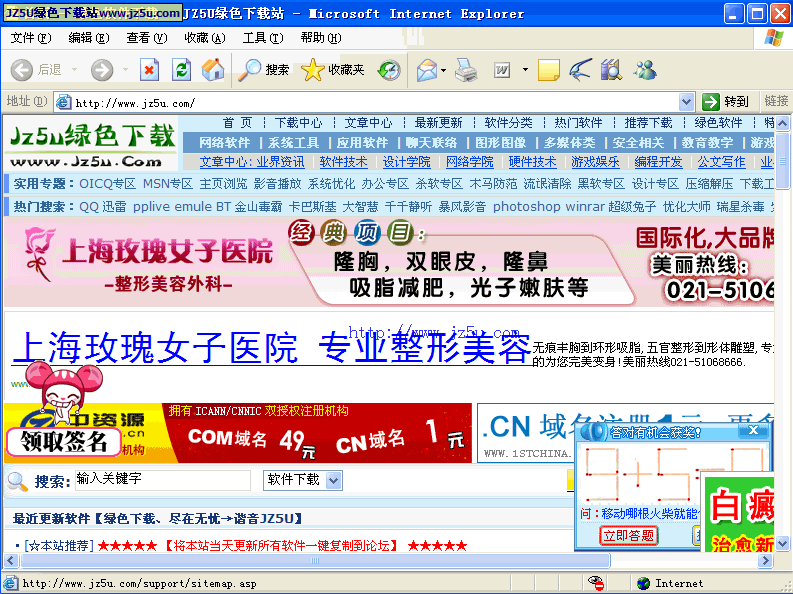Open the 帮助(H) menu
The height and width of the screenshot is (594, 793).
(x=321, y=38)
